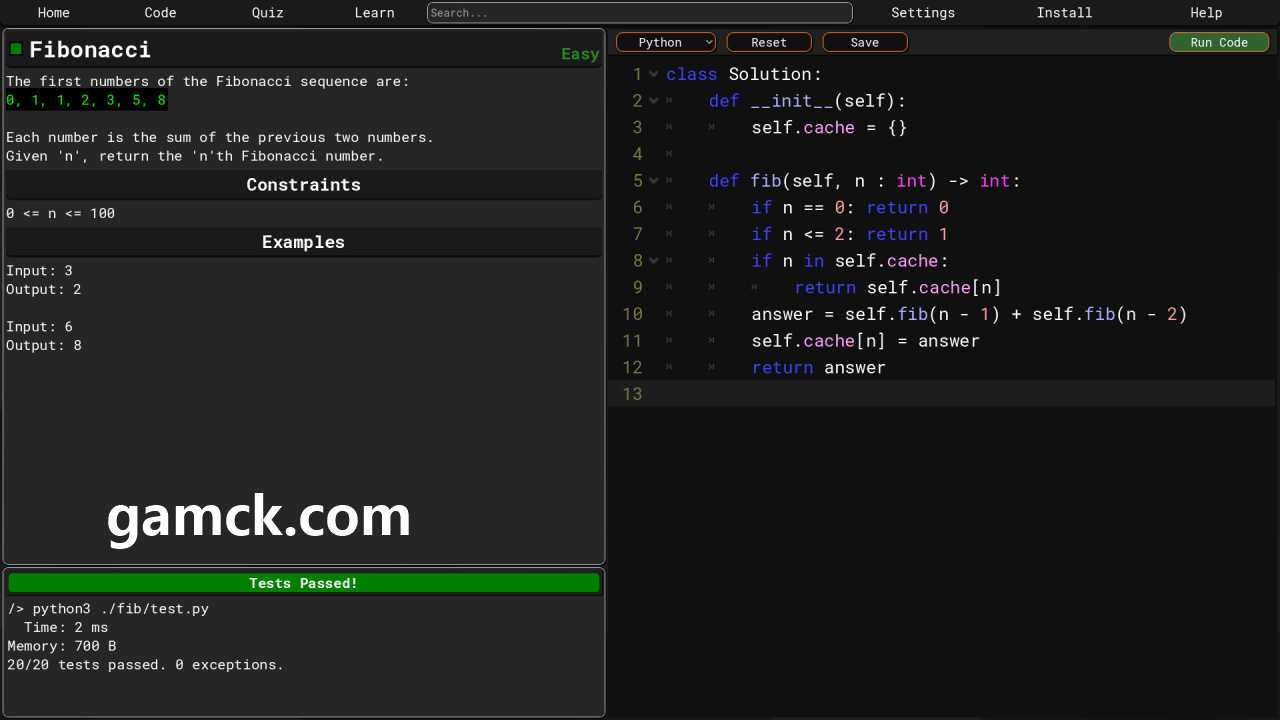The image size is (1280, 720).
Task: Click the 'python3 ./fib/test.py' command line
Action: coord(108,608)
